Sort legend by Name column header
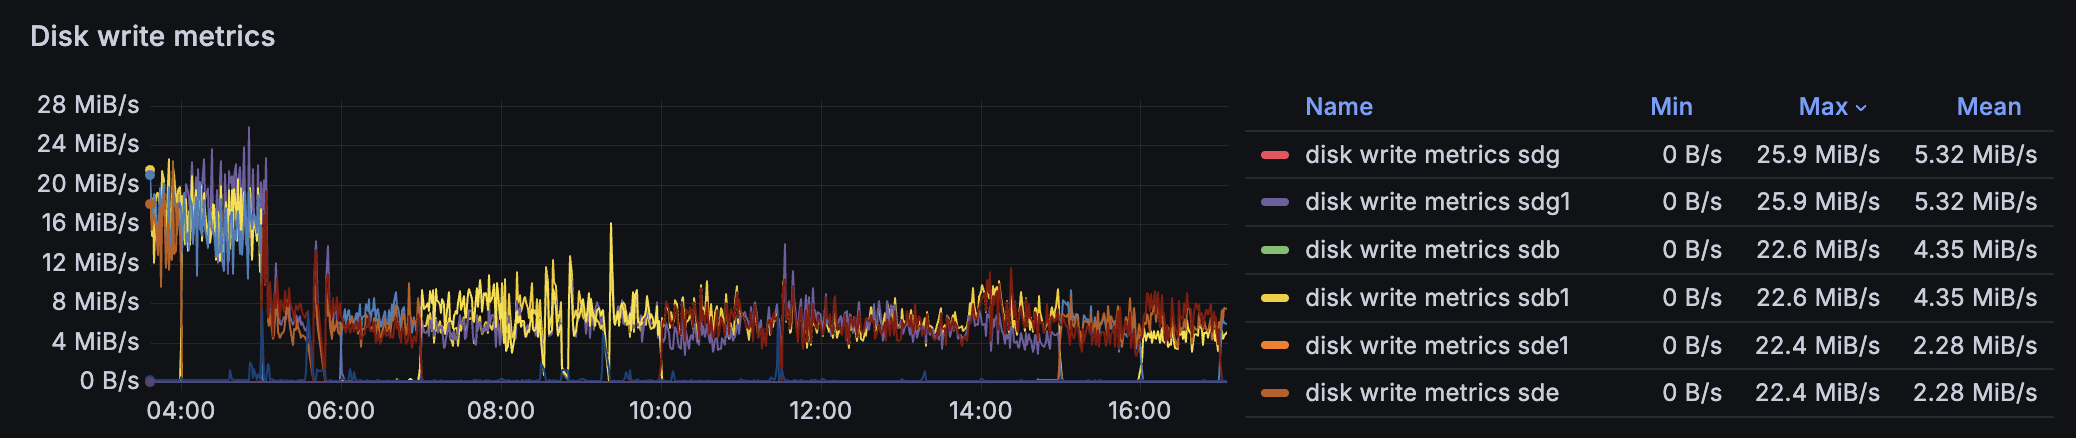 (x=1338, y=107)
